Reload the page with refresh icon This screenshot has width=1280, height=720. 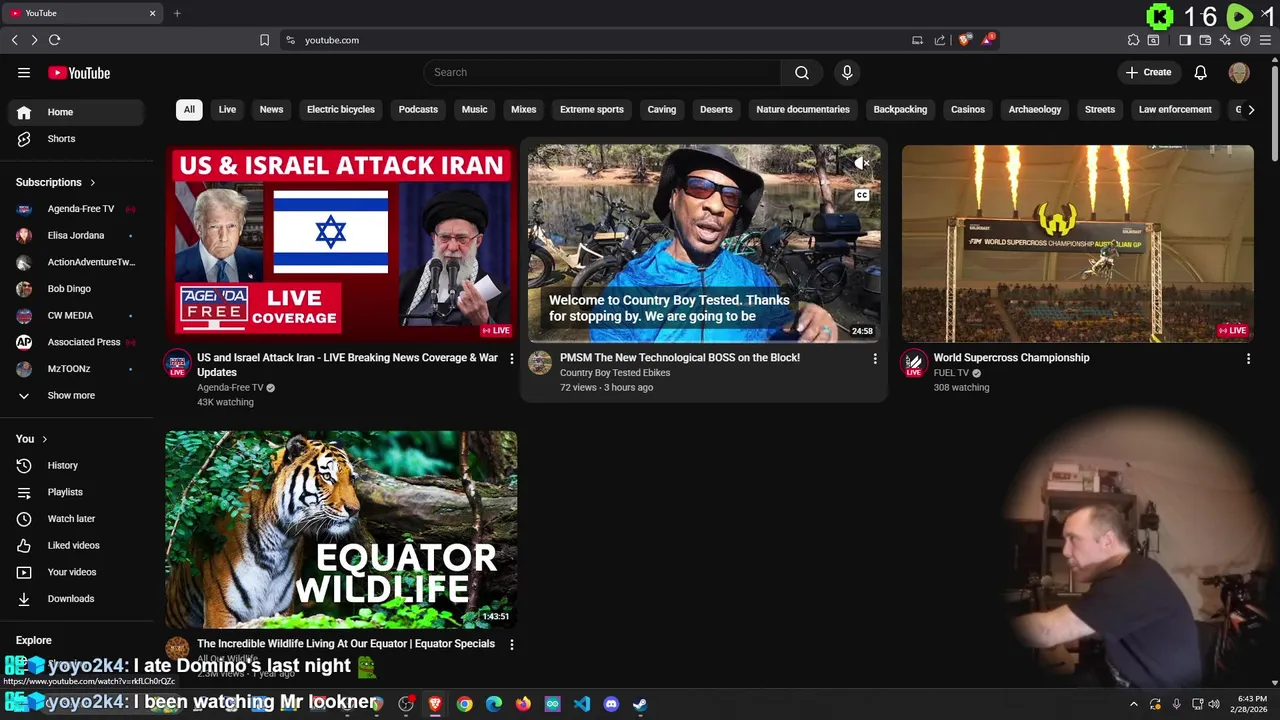54,40
